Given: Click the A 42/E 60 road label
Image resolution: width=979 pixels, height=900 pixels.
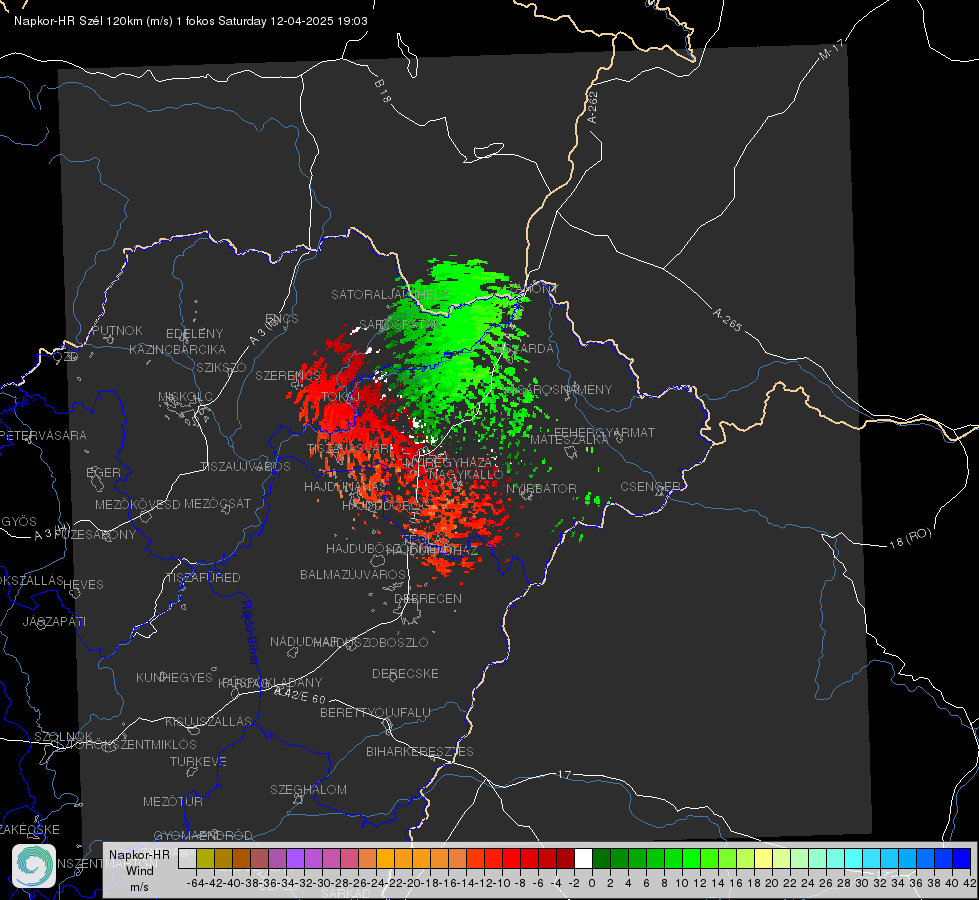Looking at the screenshot, I should point(300,695).
